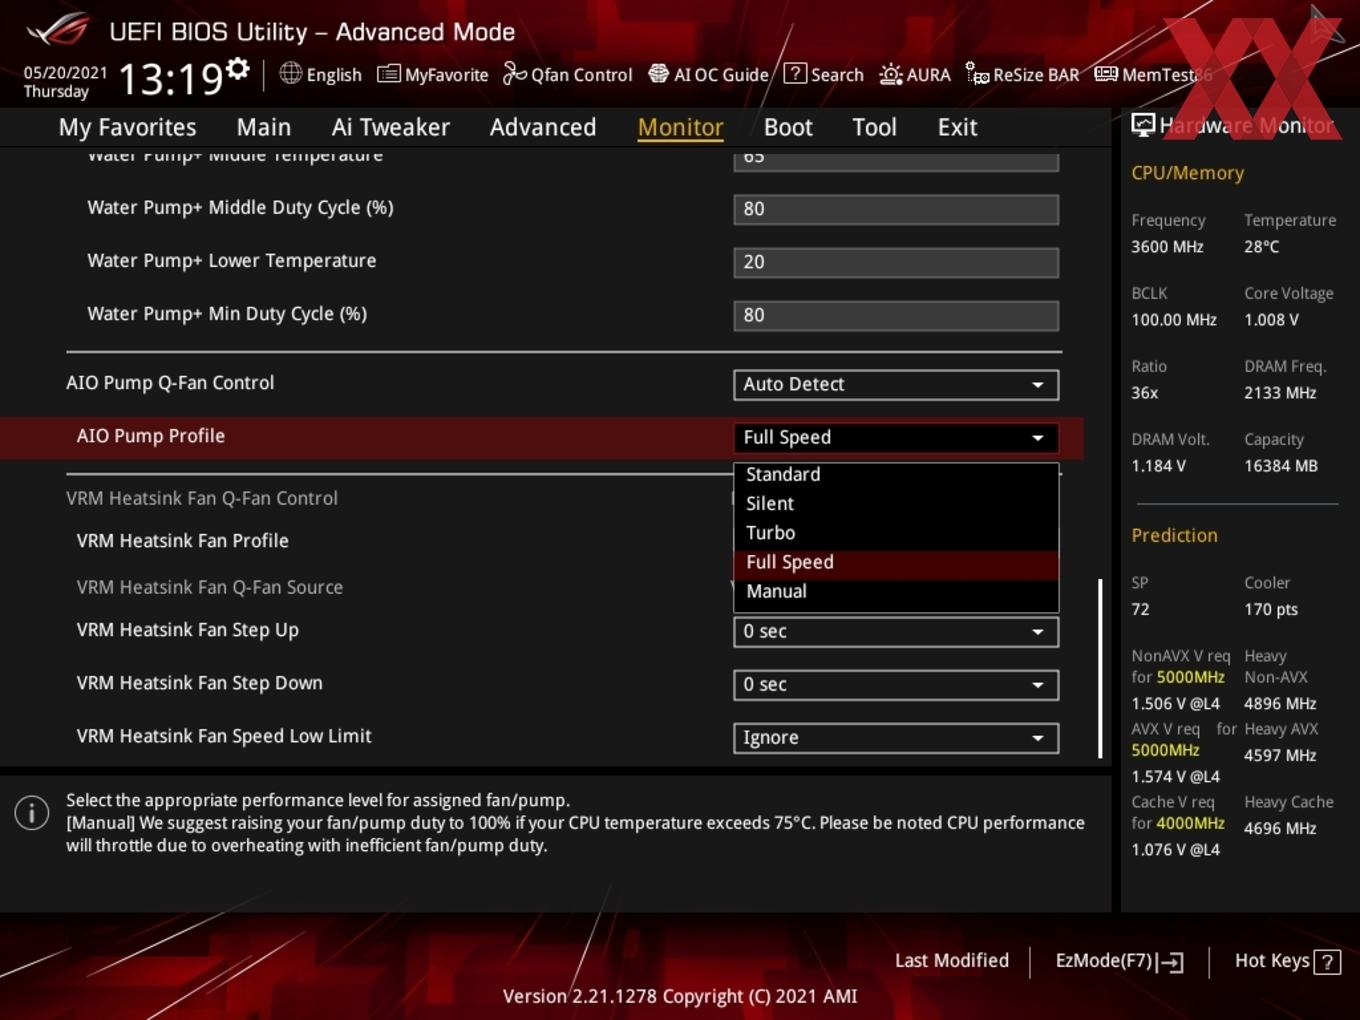
Task: Choose Manual pump profile option
Action: (896, 591)
